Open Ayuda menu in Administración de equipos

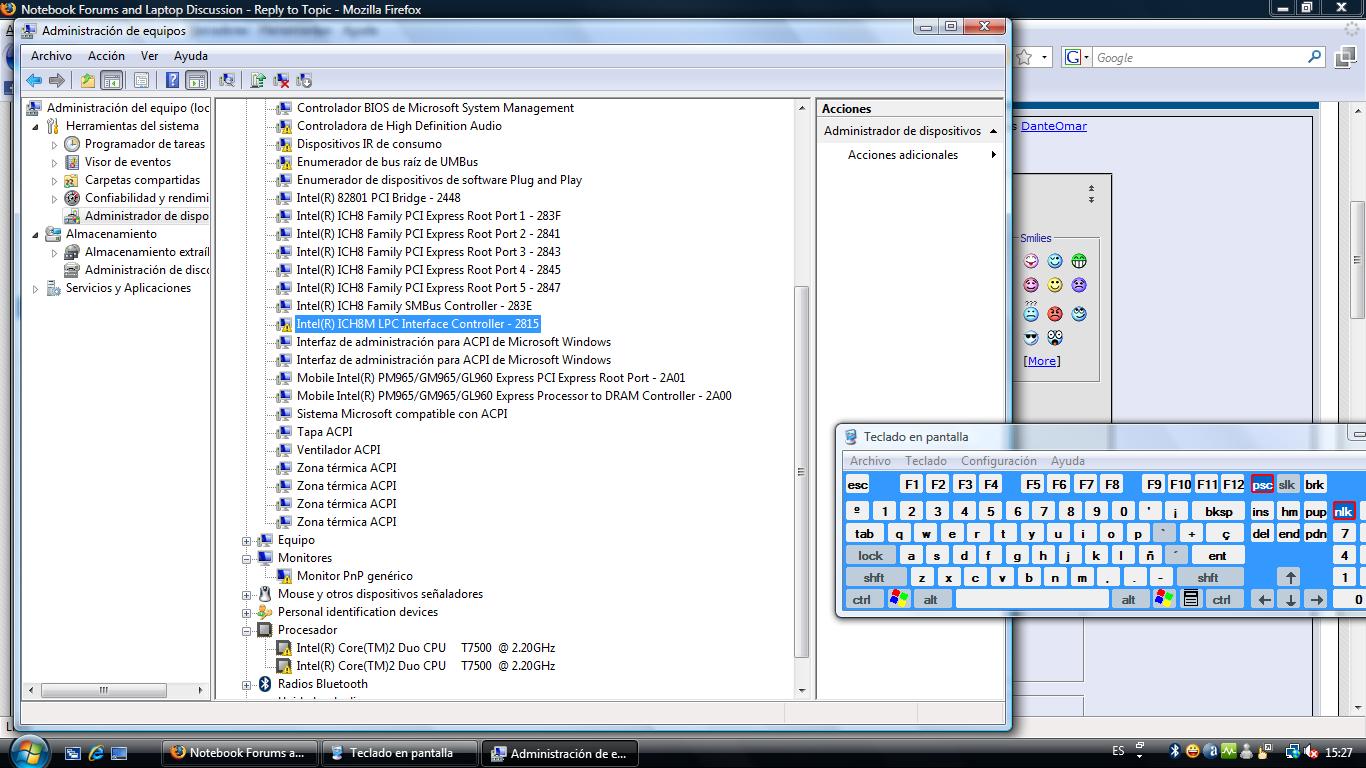(191, 56)
